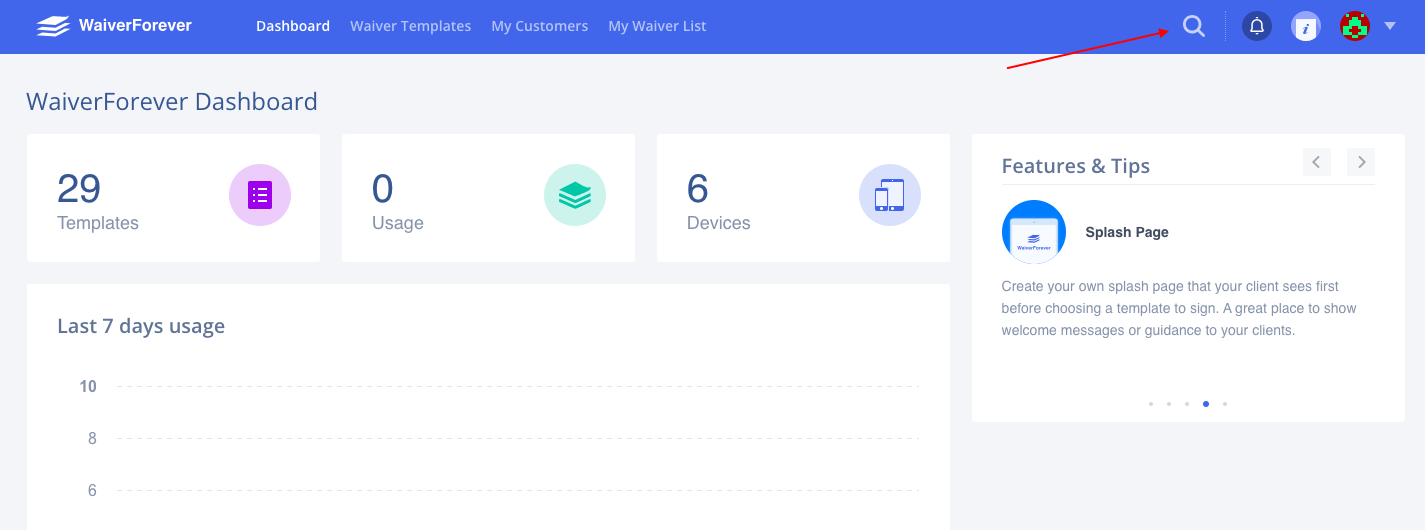Select the second carousel dot
The width and height of the screenshot is (1425, 530).
(1169, 404)
